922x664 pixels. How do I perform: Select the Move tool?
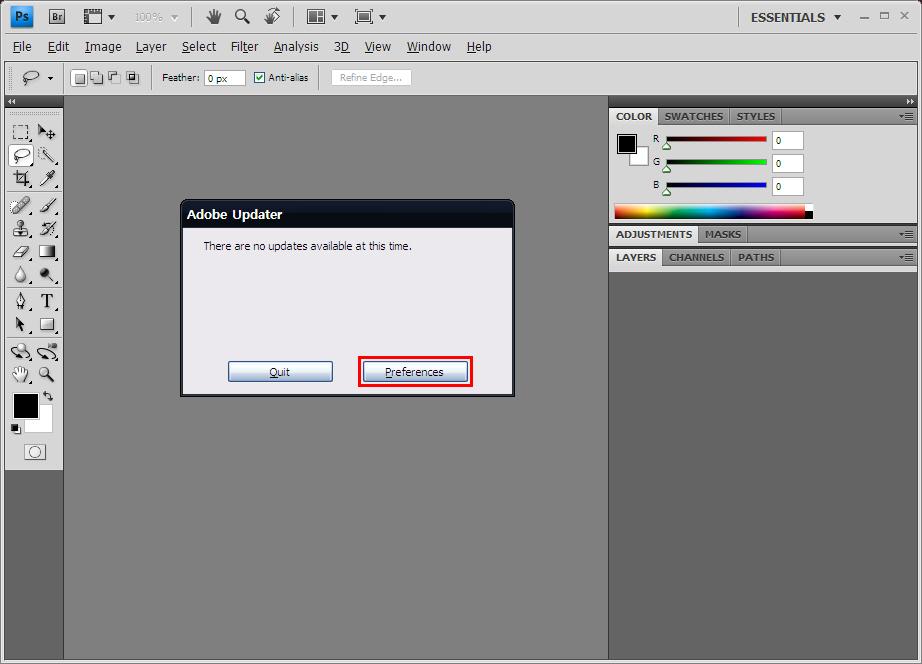click(x=46, y=132)
